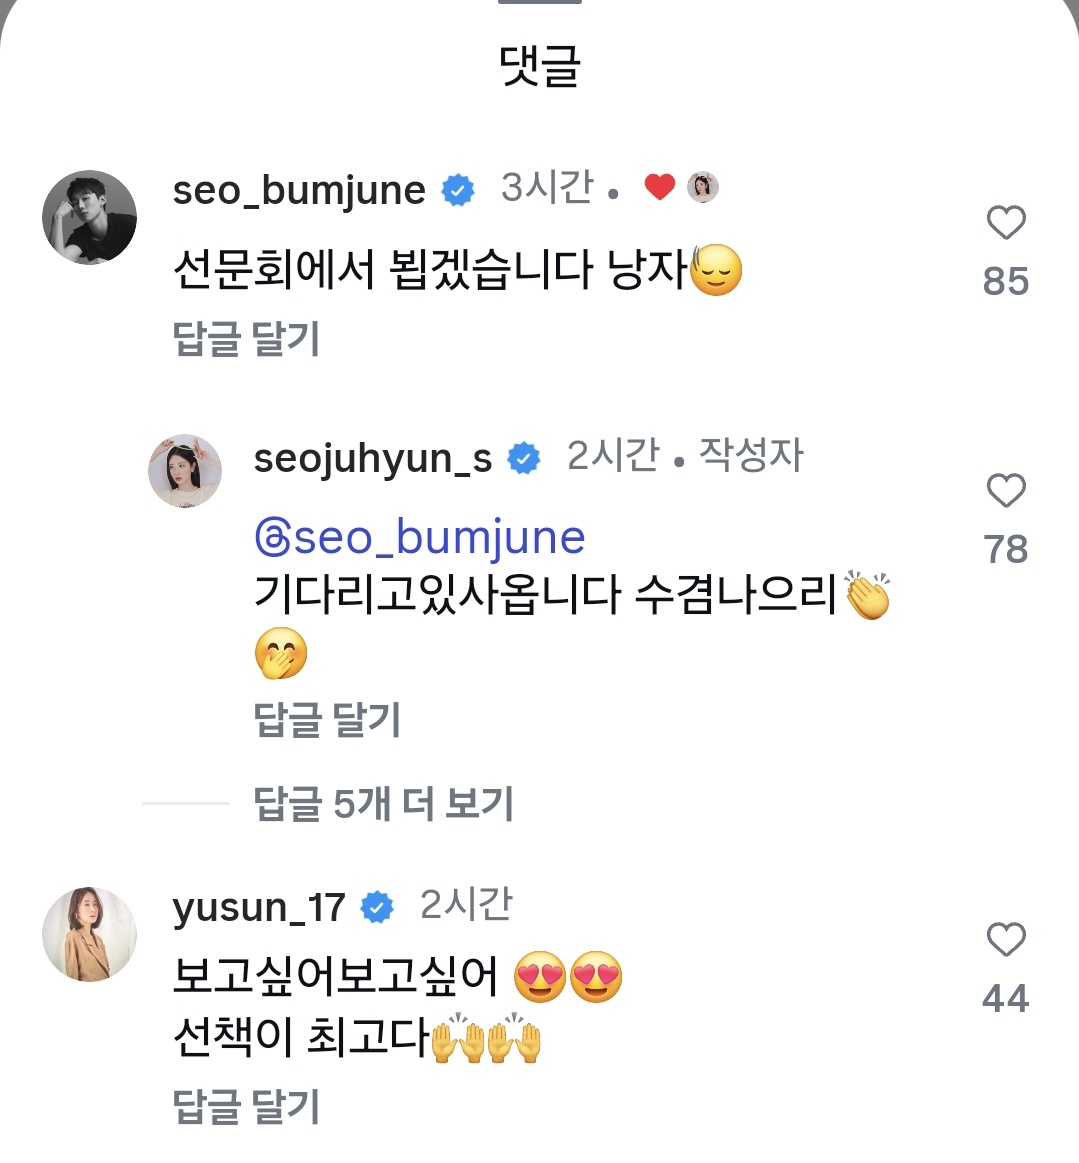Reply to seojuhyun_s via 답글 달기
This screenshot has width=1079, height=1163.
coord(327,719)
